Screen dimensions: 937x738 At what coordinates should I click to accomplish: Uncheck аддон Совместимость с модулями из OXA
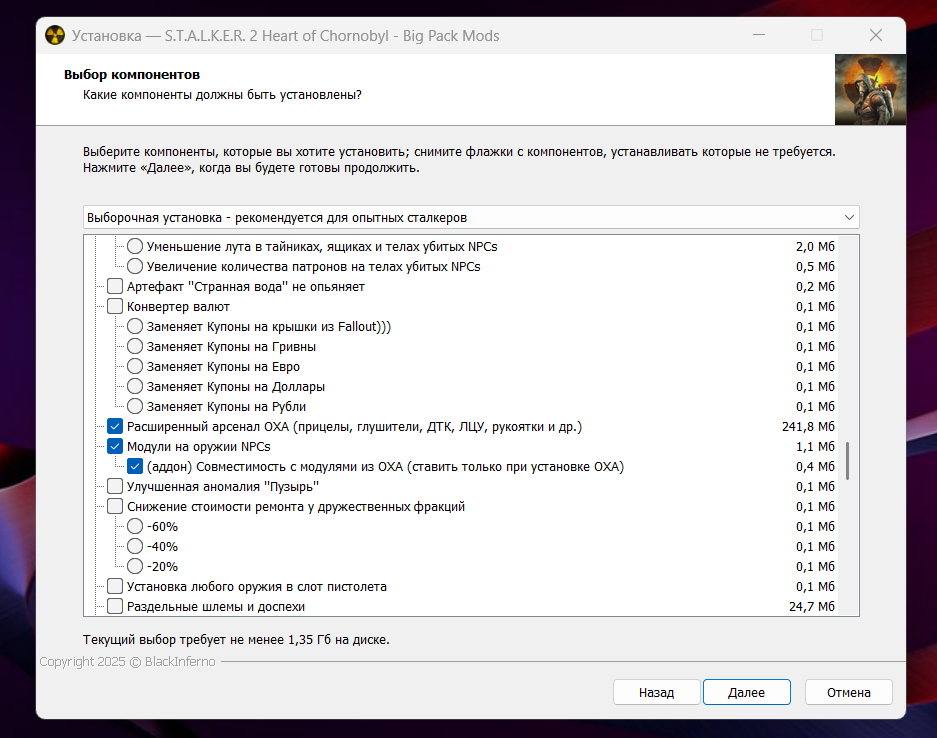click(135, 467)
